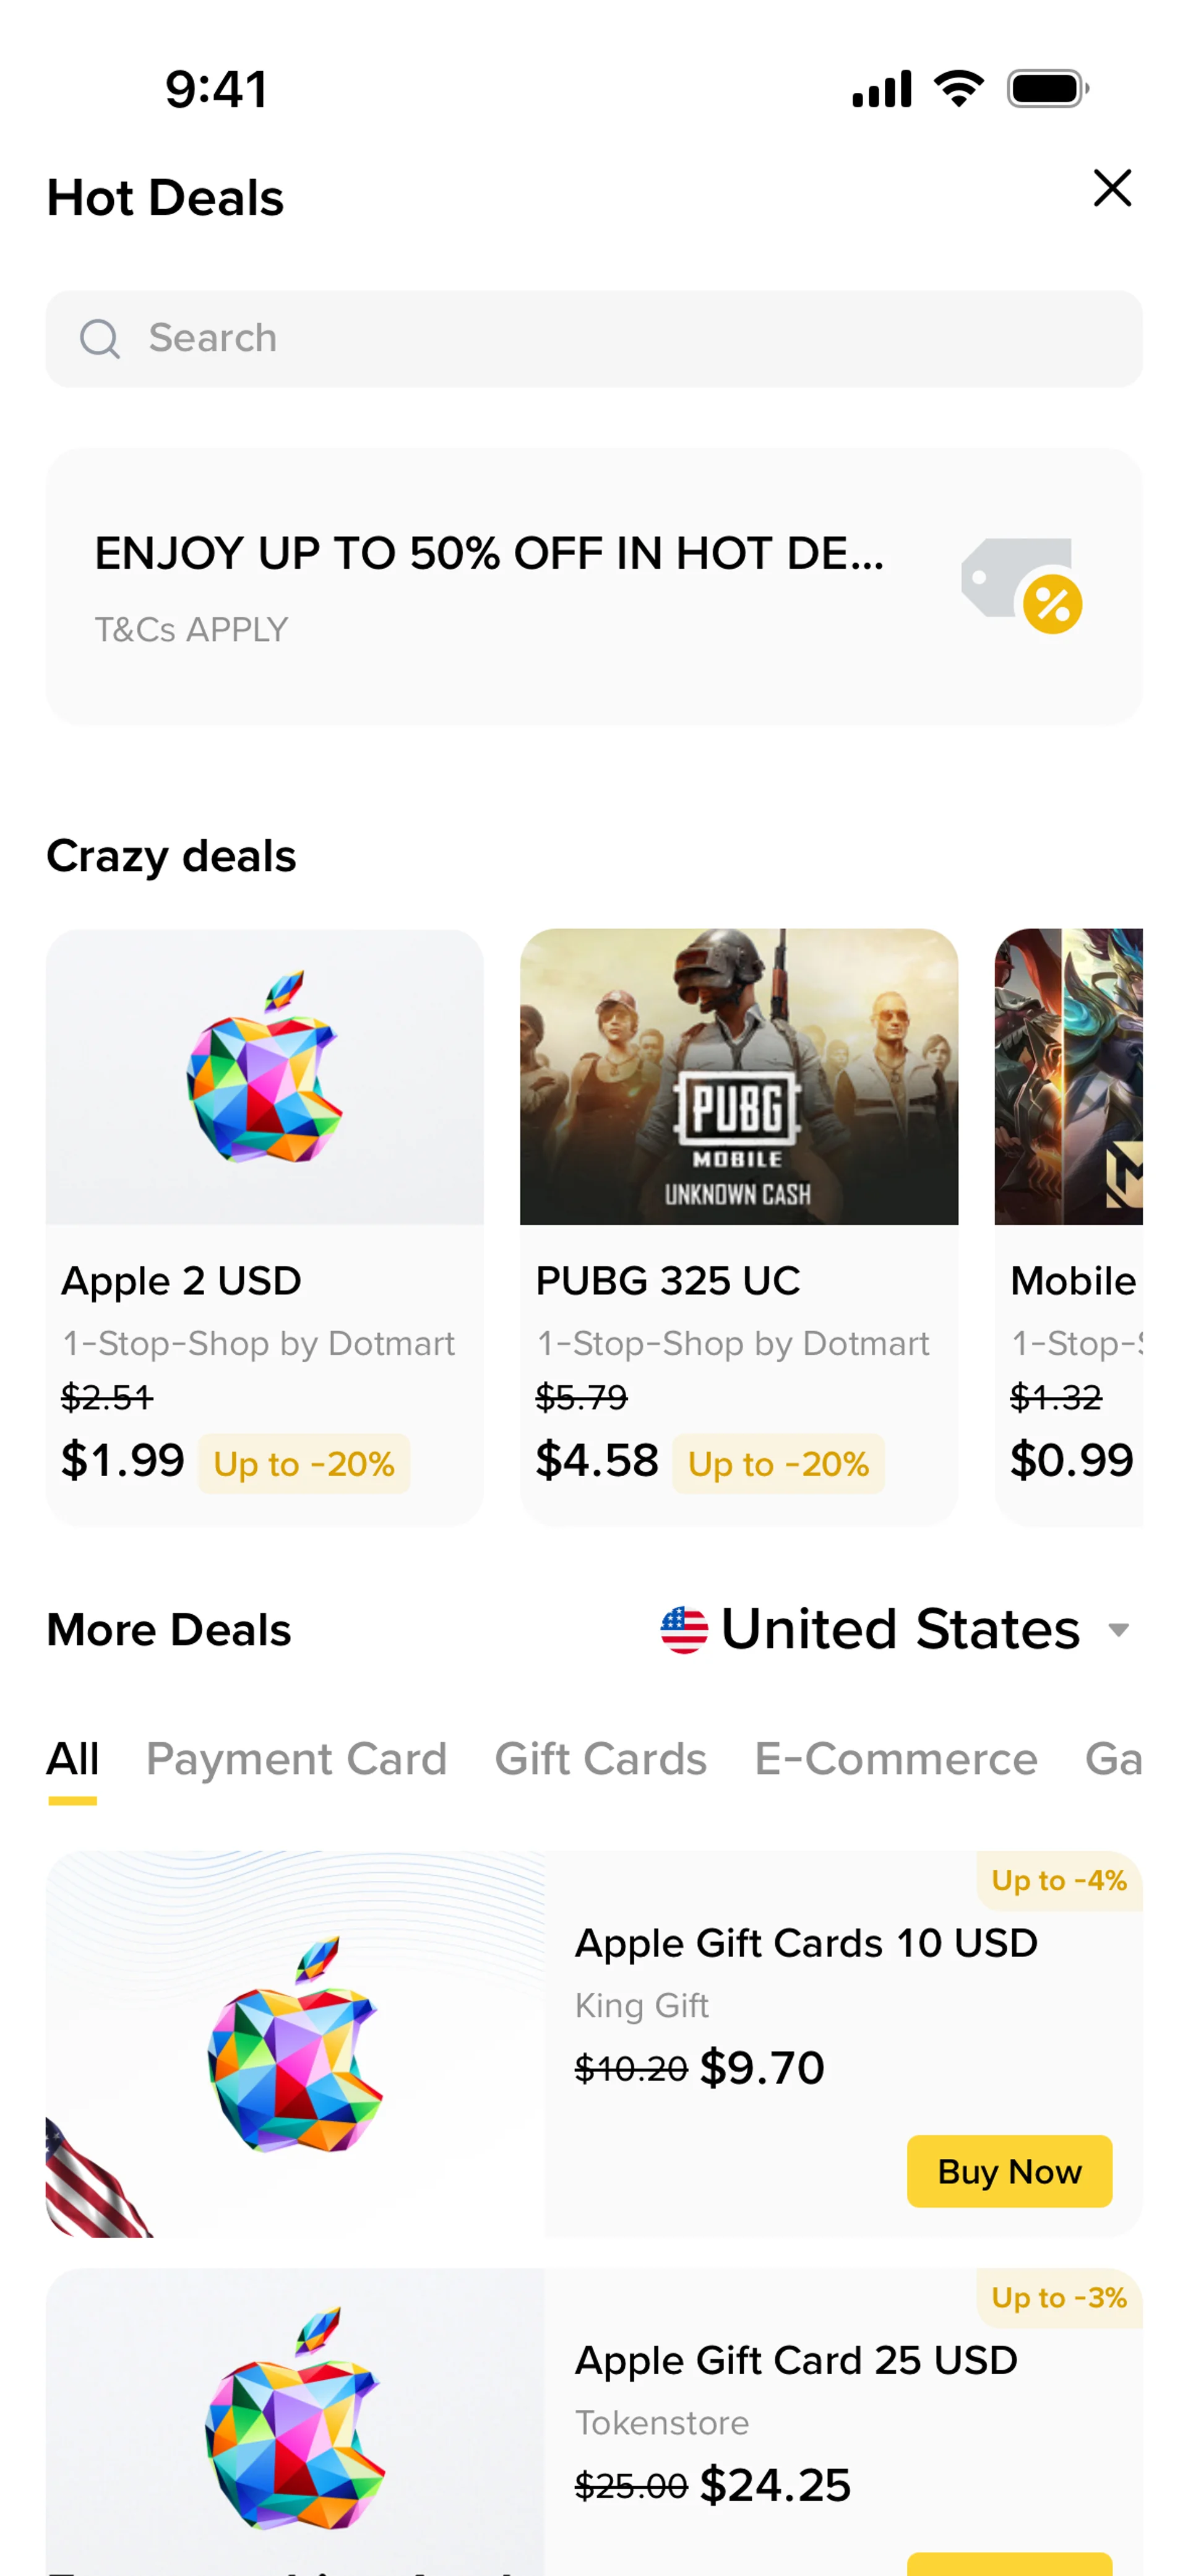
Task: Open the Mobile Legends deal card
Action: tap(1068, 1227)
